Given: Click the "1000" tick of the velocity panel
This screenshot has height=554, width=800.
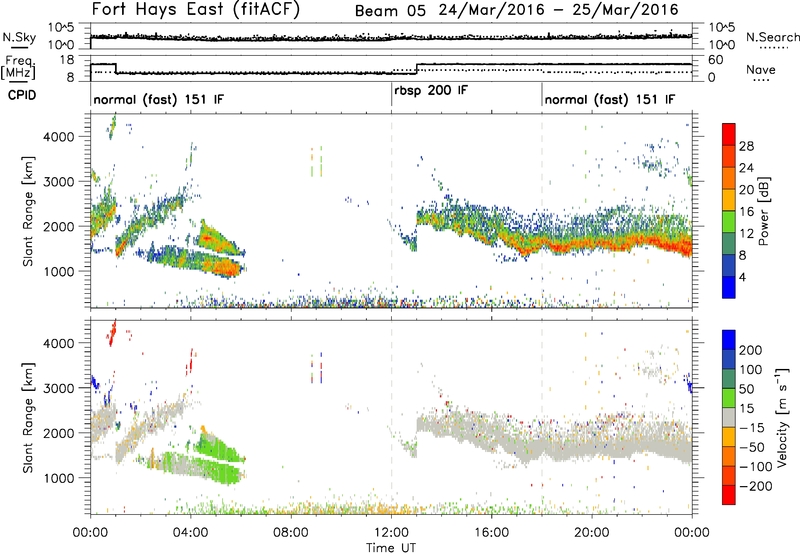Looking at the screenshot, I should click(58, 478).
